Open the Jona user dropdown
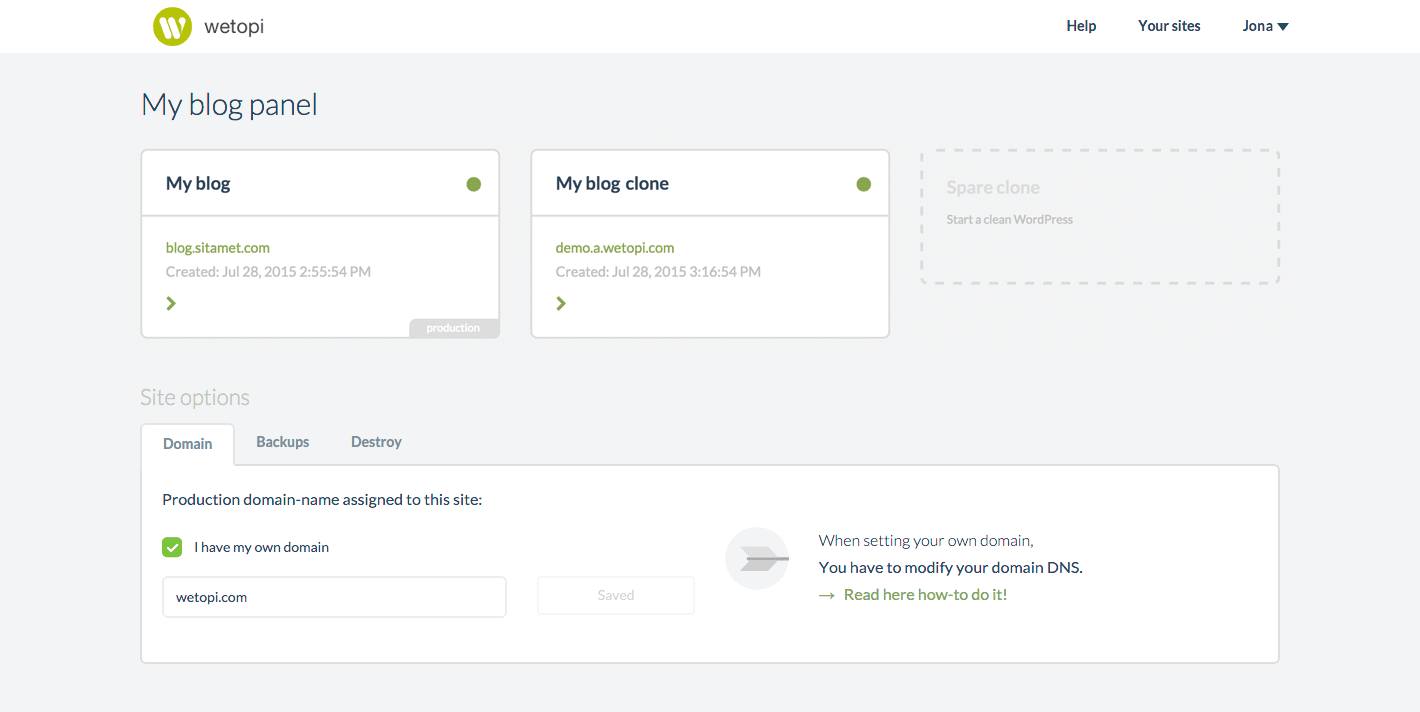Viewport: 1420px width, 712px height. click(x=1265, y=26)
